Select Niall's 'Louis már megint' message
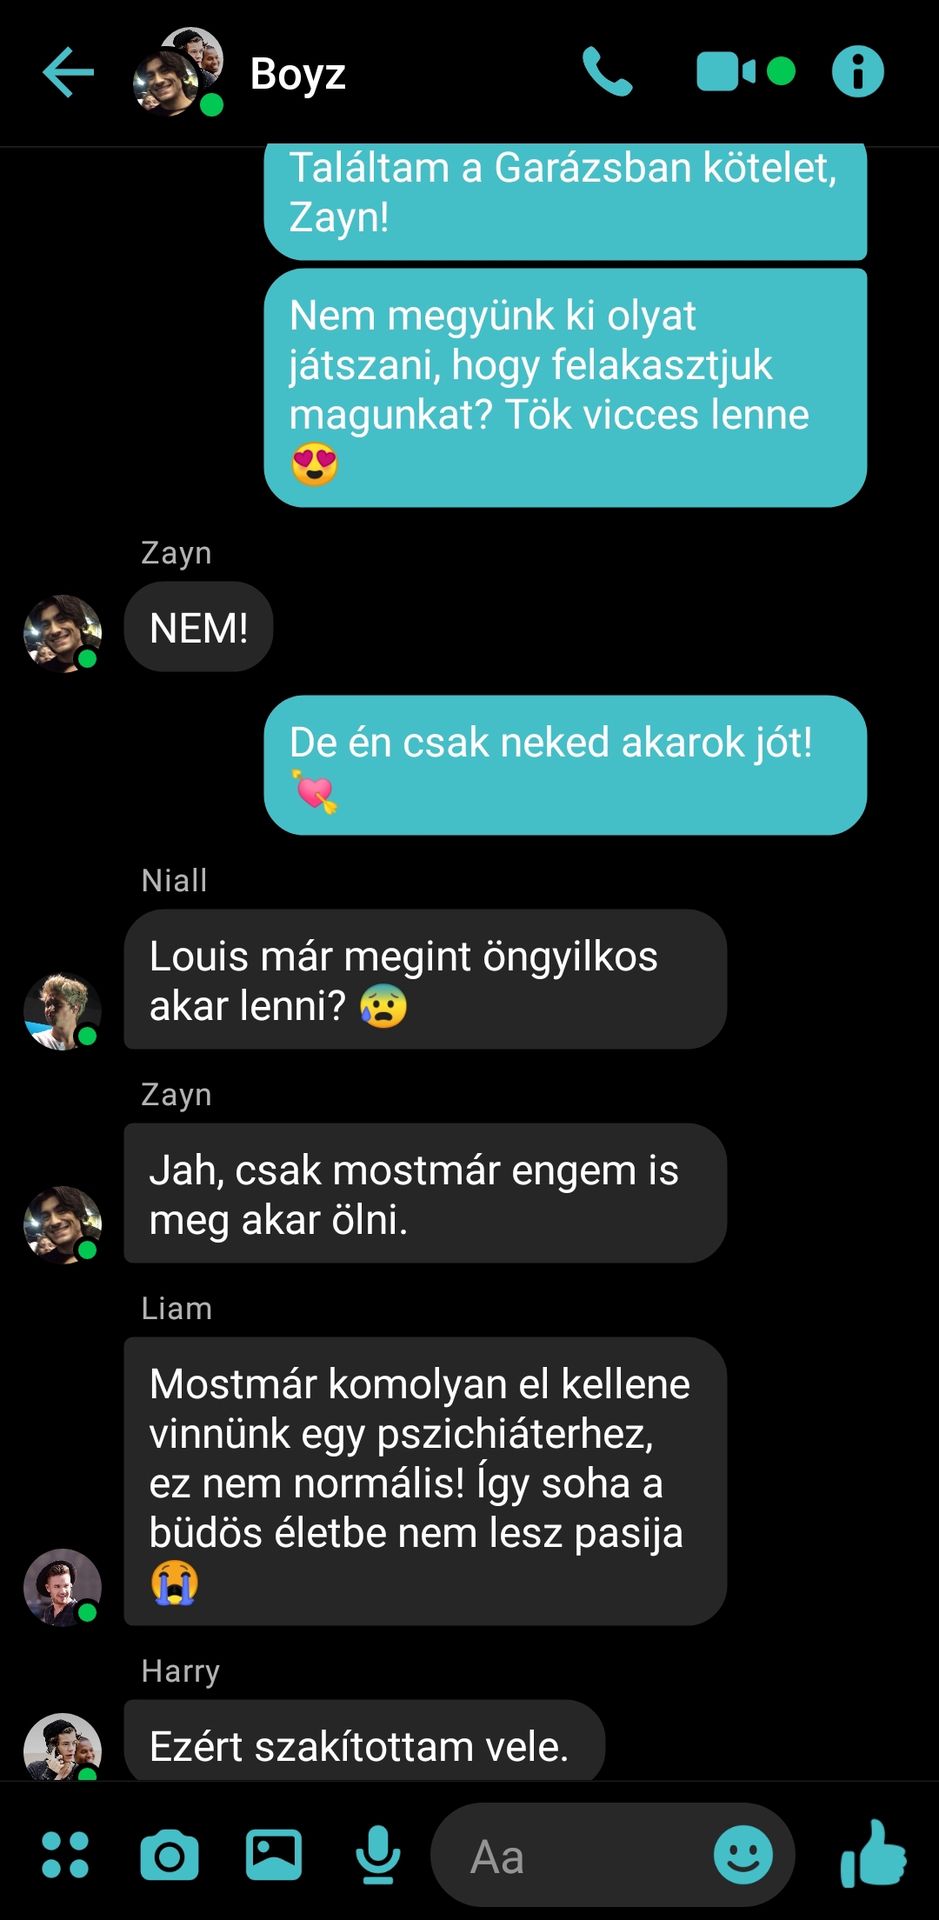939x1920 pixels. tap(425, 979)
